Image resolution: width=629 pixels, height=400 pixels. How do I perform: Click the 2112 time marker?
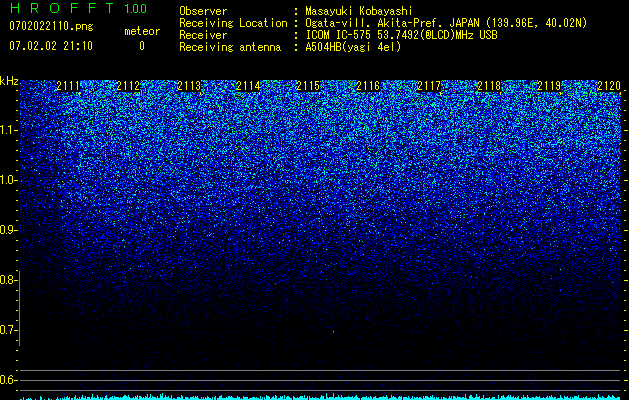128,86
